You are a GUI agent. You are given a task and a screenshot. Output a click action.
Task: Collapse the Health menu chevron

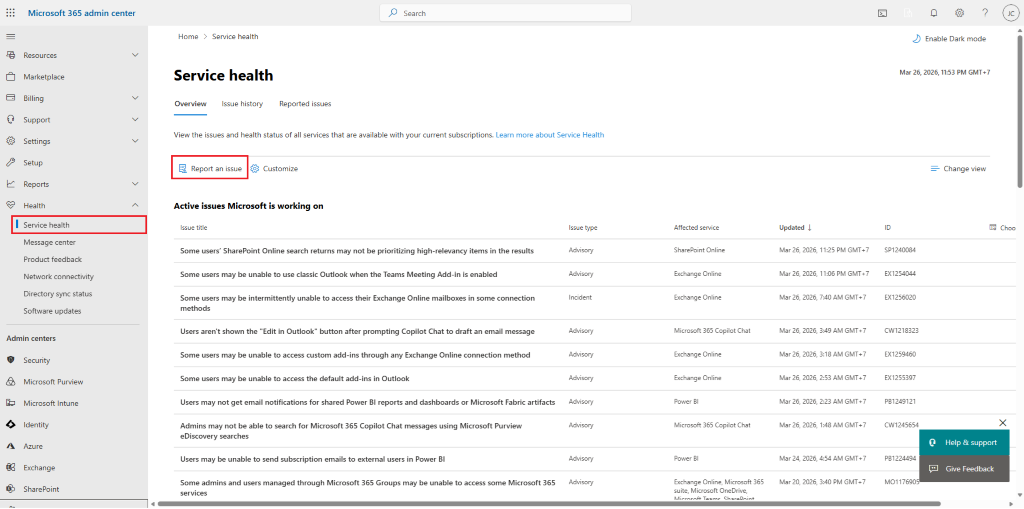tap(135, 205)
